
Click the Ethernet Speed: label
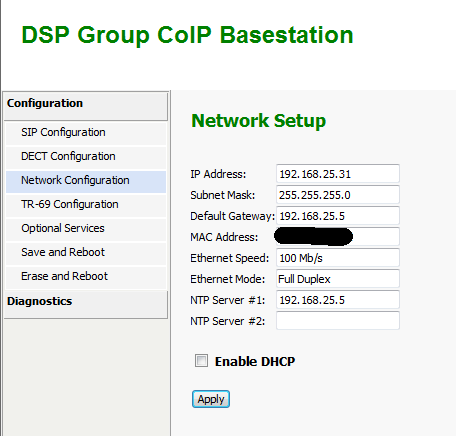click(230, 258)
